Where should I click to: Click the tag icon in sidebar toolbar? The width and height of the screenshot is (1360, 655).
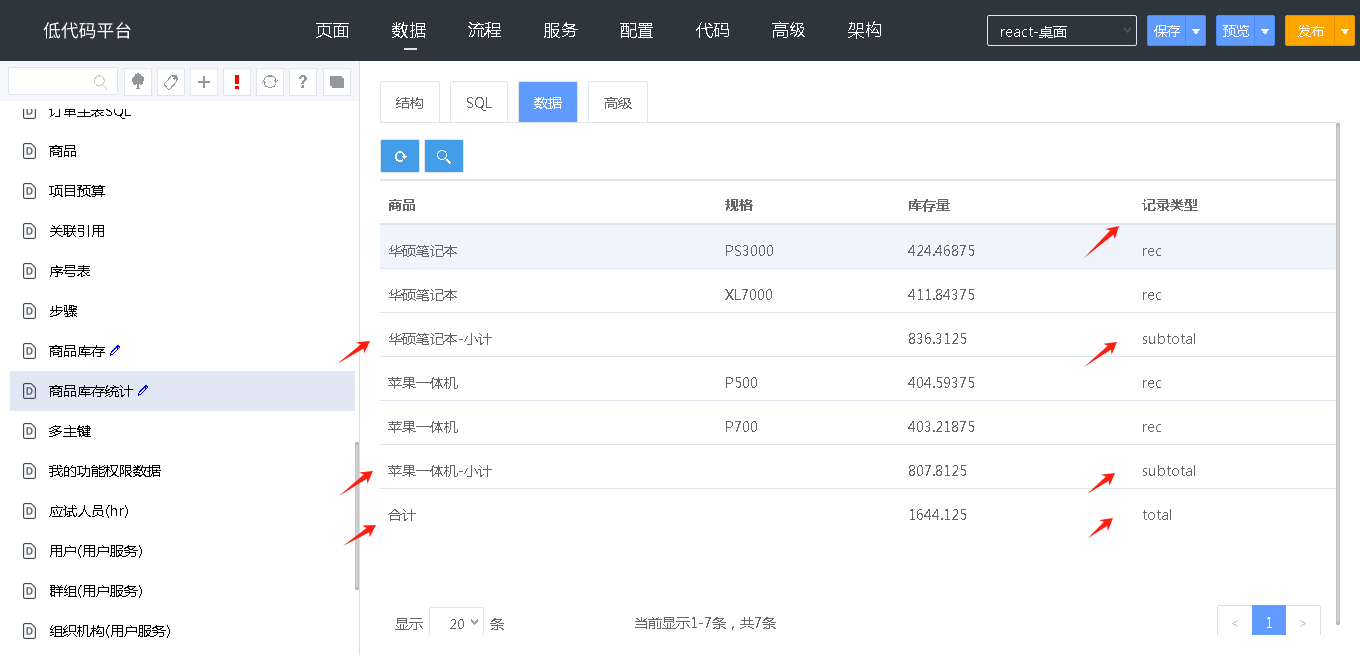coord(171,82)
